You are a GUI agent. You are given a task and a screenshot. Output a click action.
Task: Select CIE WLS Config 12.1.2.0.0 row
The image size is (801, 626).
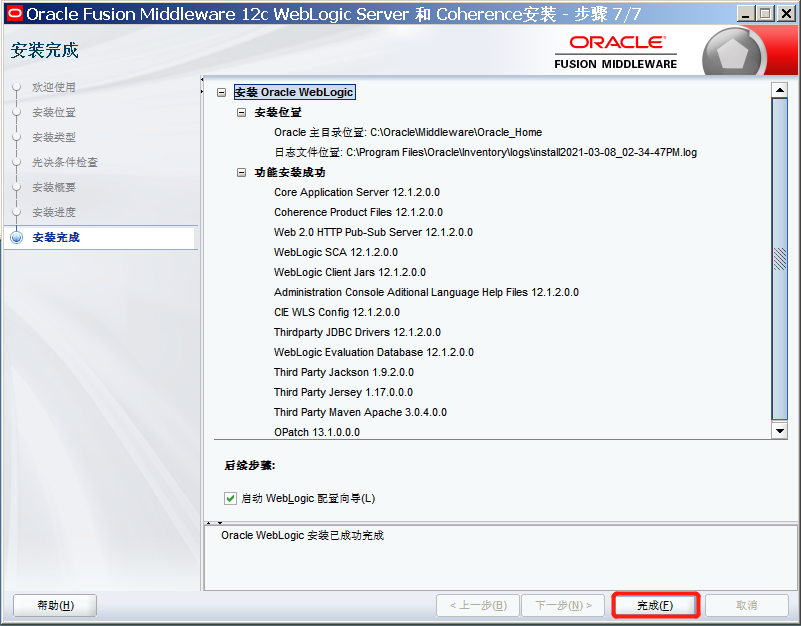pyautogui.click(x=337, y=312)
